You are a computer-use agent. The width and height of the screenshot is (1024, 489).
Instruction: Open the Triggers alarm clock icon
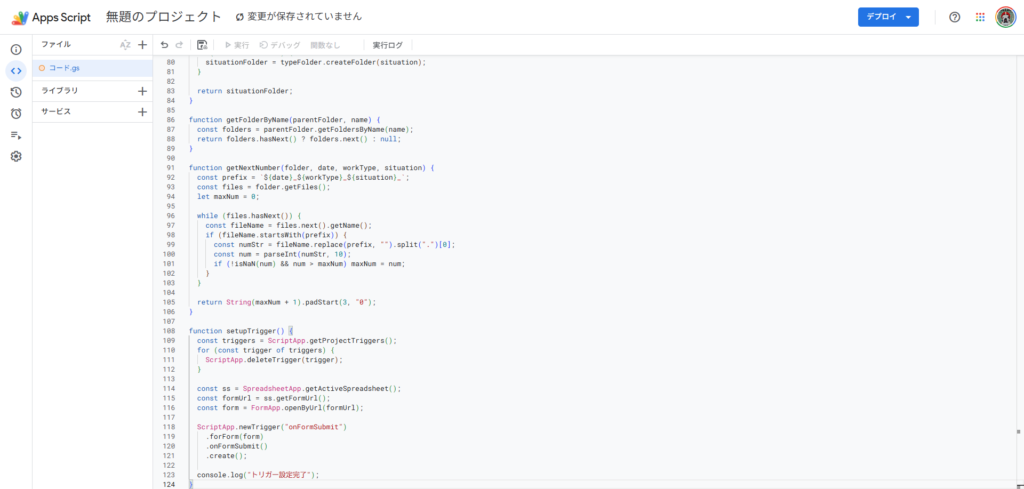16,113
